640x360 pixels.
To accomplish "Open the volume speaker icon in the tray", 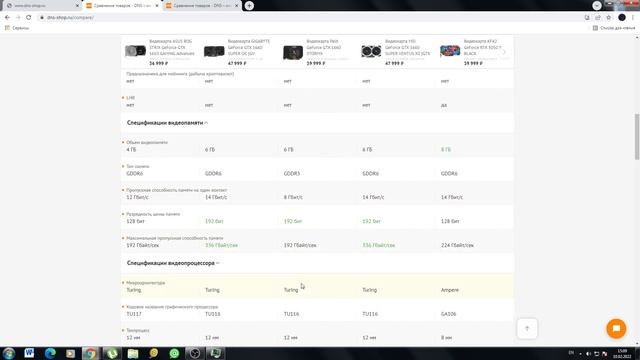I will pos(589,353).
